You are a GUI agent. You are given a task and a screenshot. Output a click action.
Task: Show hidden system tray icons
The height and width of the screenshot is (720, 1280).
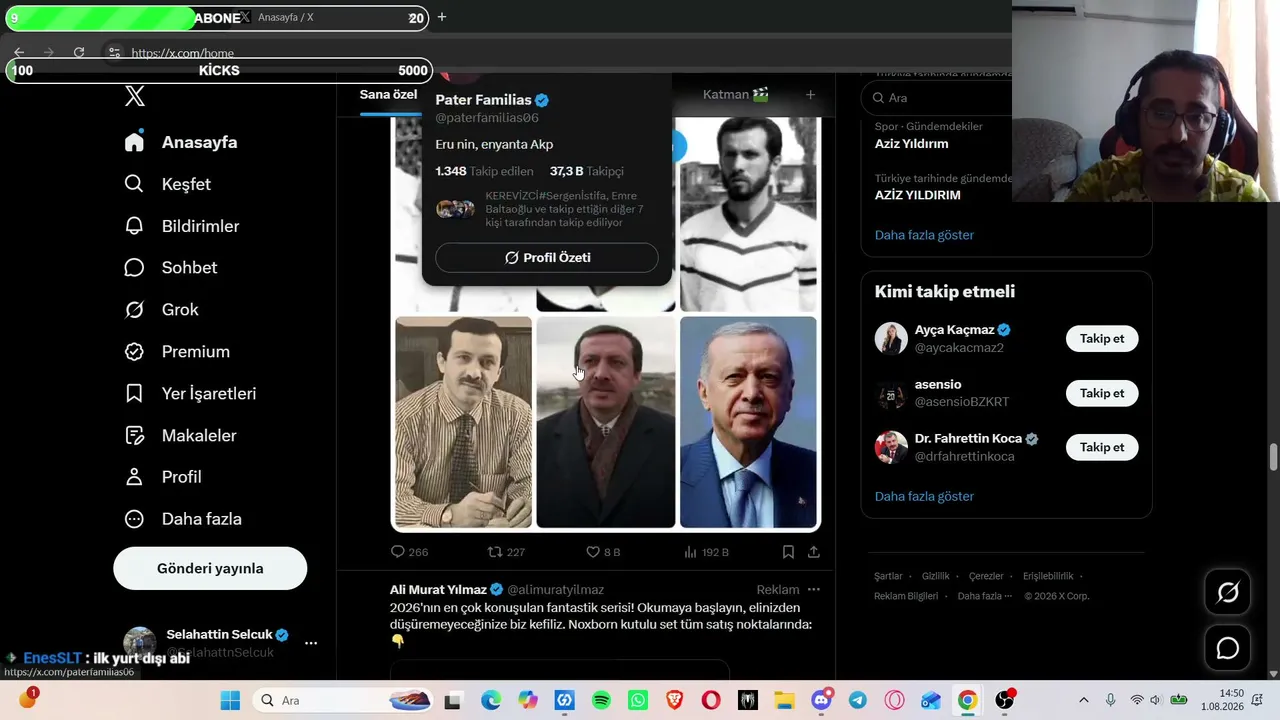1083,700
